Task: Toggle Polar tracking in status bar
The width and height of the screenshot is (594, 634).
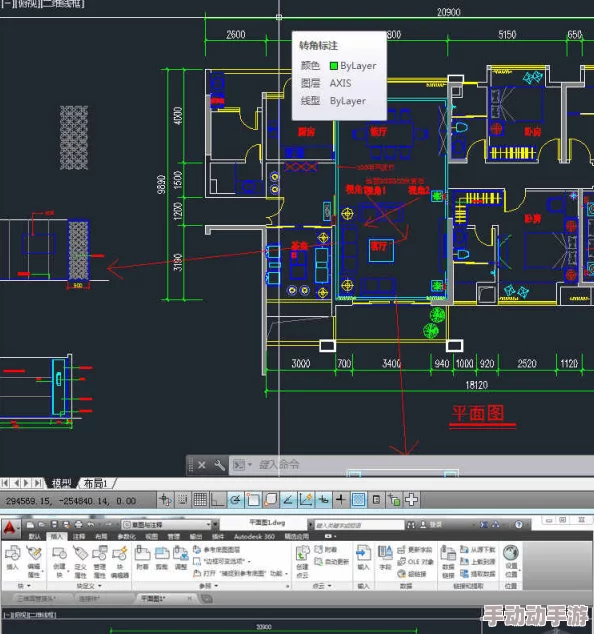Action: pos(235,500)
